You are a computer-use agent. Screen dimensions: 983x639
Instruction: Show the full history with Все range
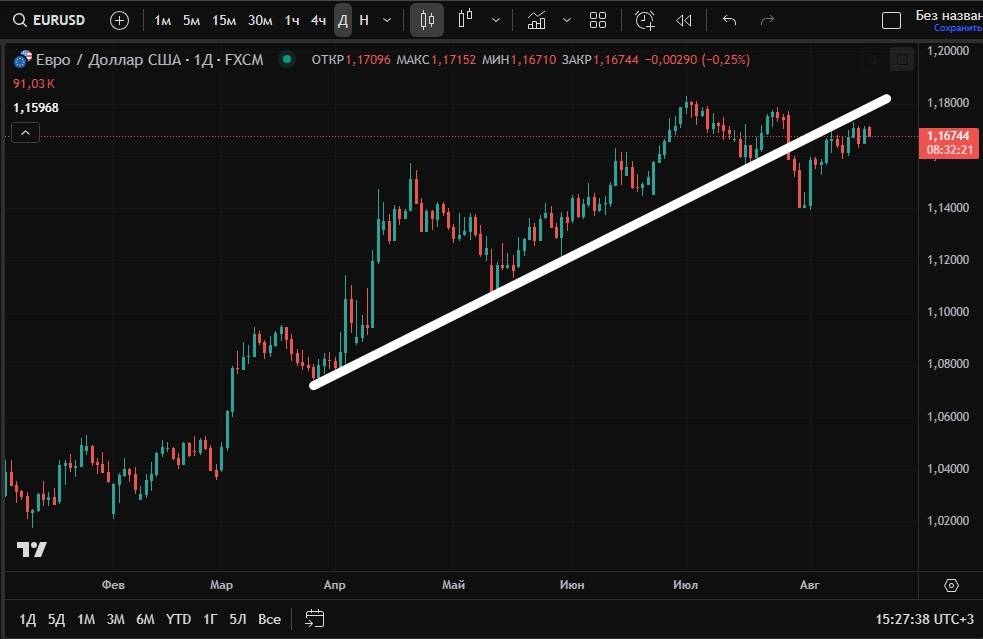269,619
